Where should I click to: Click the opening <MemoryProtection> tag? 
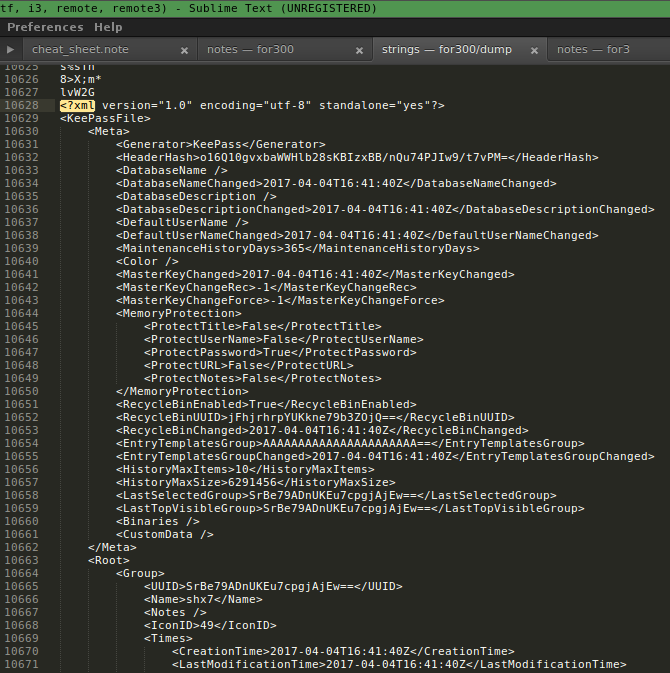click(179, 313)
